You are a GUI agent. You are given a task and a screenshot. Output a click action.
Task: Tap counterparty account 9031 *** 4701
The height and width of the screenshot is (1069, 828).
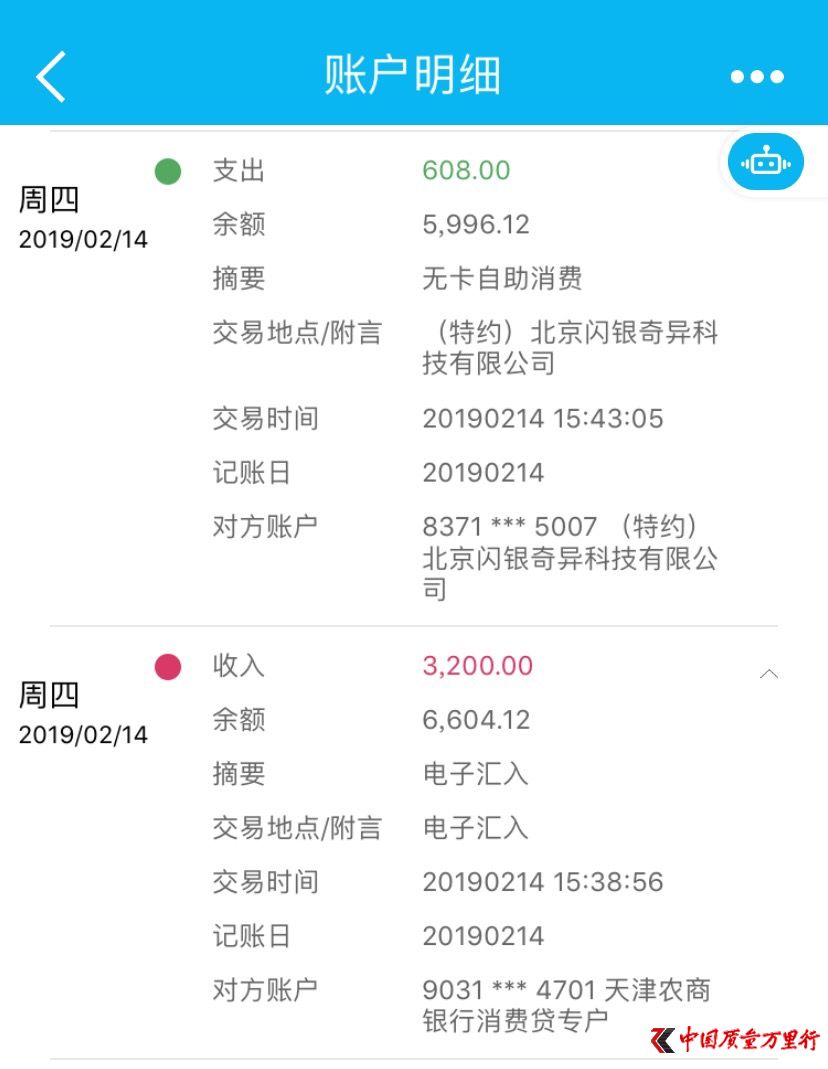coord(509,990)
